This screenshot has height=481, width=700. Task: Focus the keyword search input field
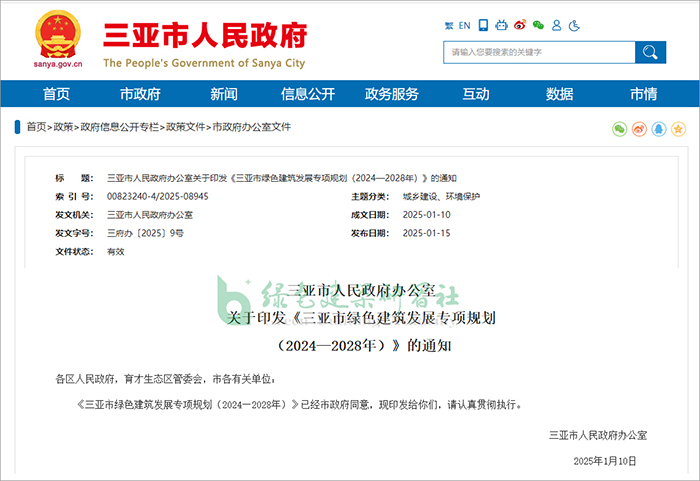[x=538, y=52]
